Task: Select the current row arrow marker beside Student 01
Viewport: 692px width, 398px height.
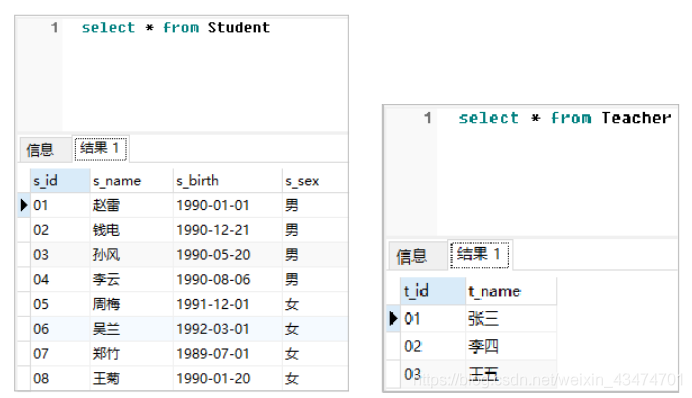Action: point(24,205)
